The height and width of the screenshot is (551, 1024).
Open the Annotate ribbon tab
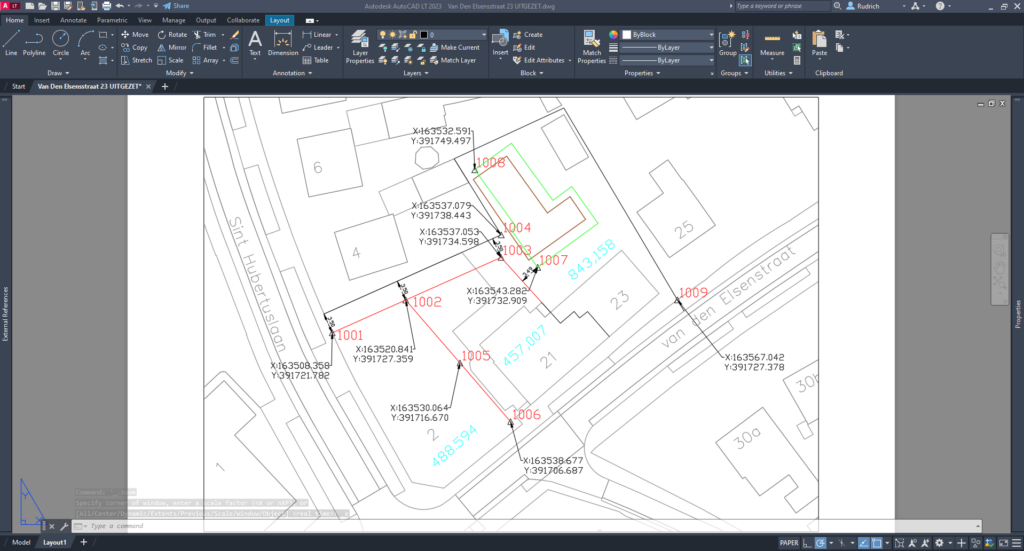pyautogui.click(x=73, y=20)
